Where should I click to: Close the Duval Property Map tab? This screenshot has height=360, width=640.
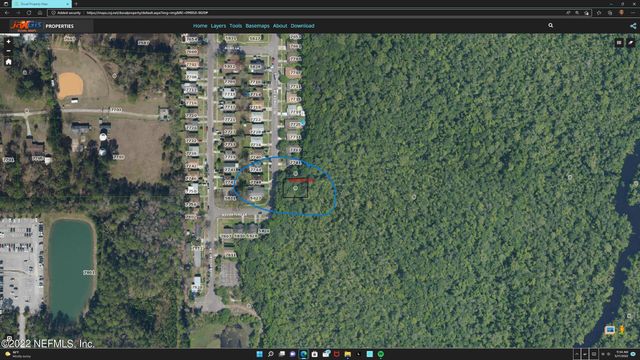click(x=68, y=4)
